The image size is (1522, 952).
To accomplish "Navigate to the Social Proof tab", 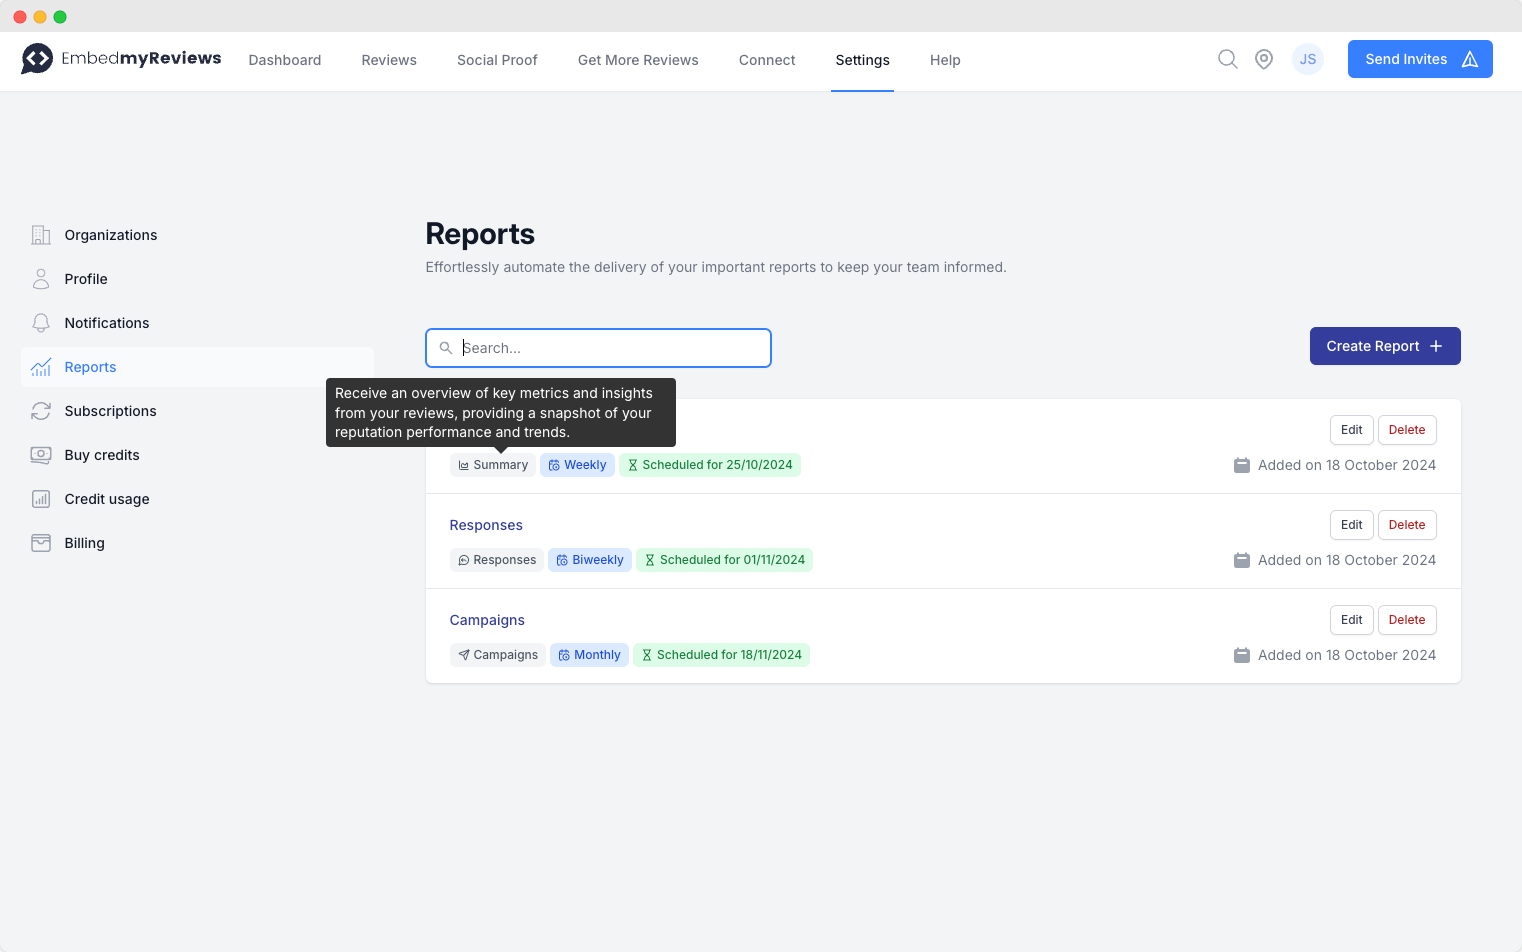I will click(497, 60).
